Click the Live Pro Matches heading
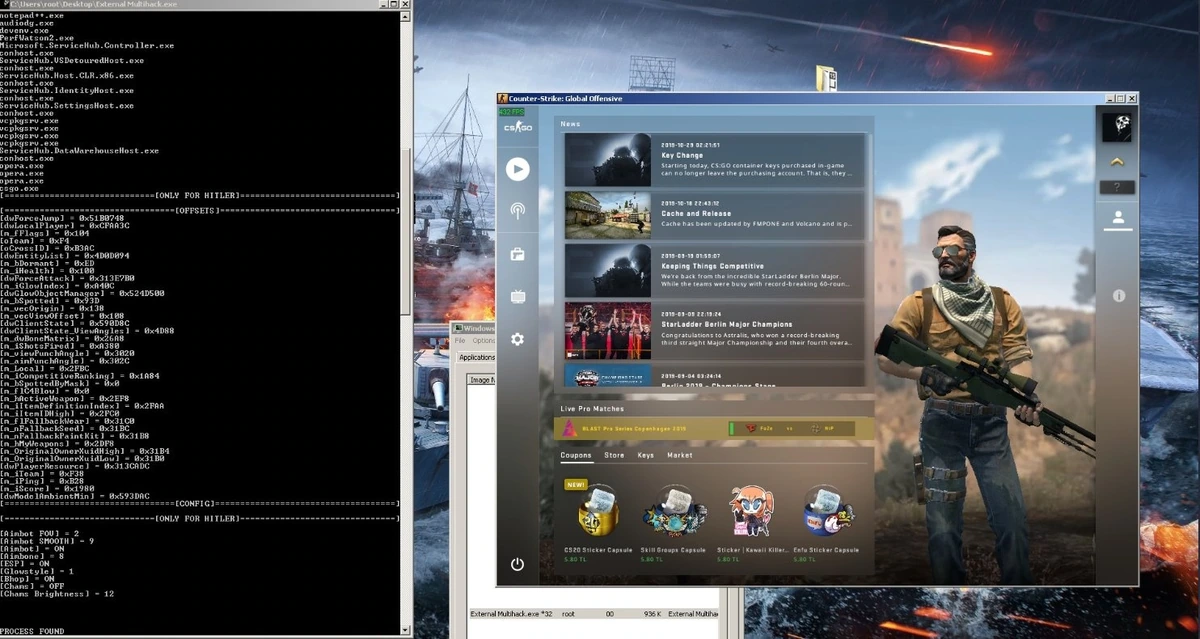The image size is (1200, 639). (x=593, y=408)
